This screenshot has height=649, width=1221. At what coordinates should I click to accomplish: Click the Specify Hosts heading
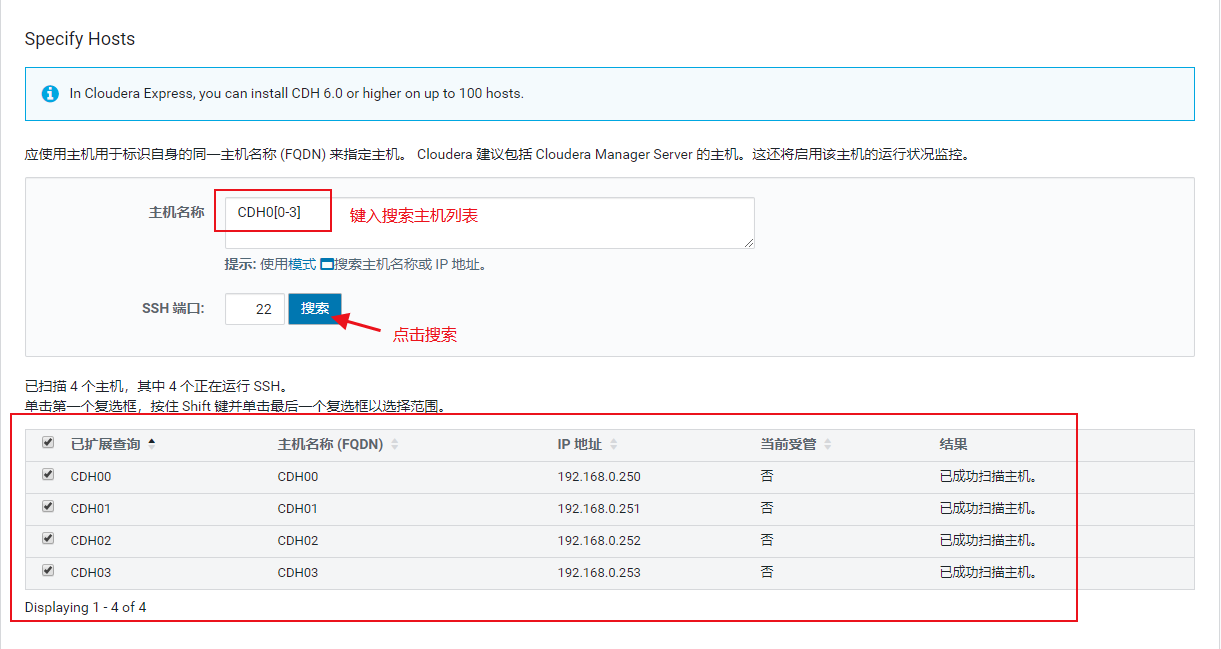click(x=80, y=39)
